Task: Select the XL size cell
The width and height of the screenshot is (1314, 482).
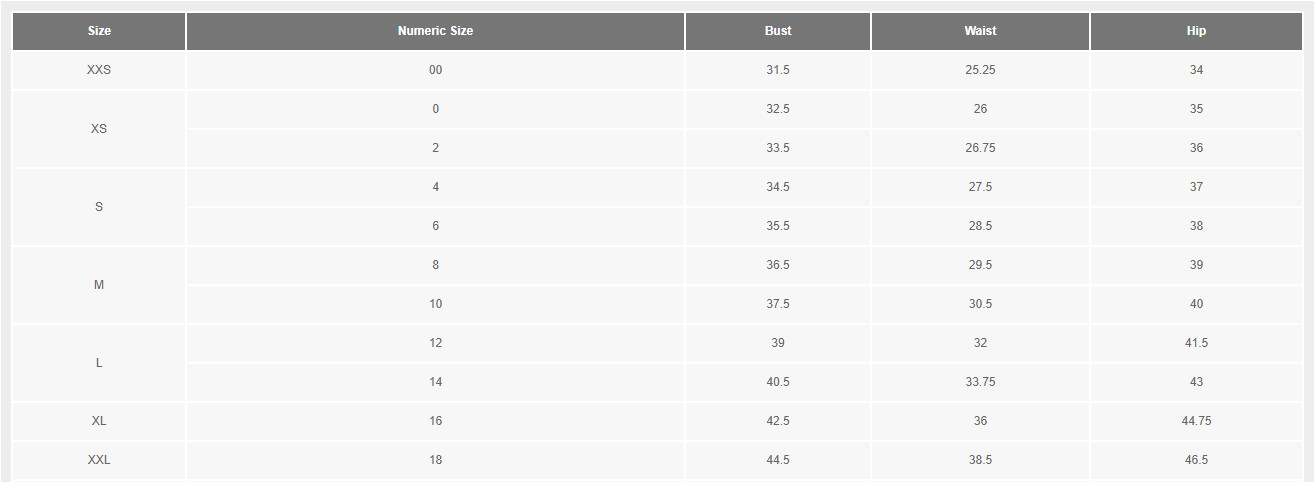Action: click(99, 421)
